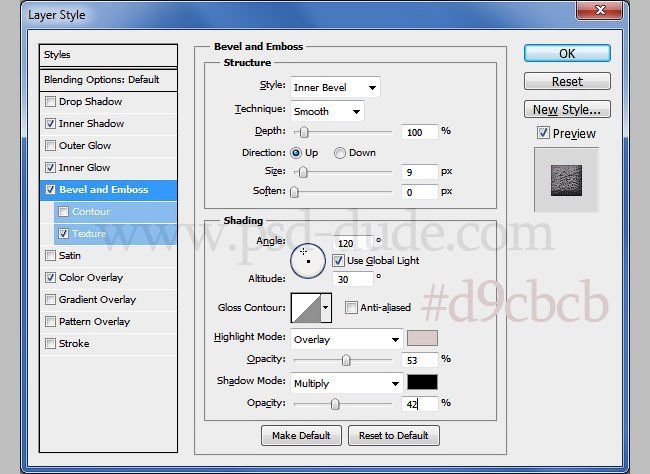Viewport: 650px width, 474px height.
Task: Click the Highlight Opacity value field
Action: (x=419, y=360)
